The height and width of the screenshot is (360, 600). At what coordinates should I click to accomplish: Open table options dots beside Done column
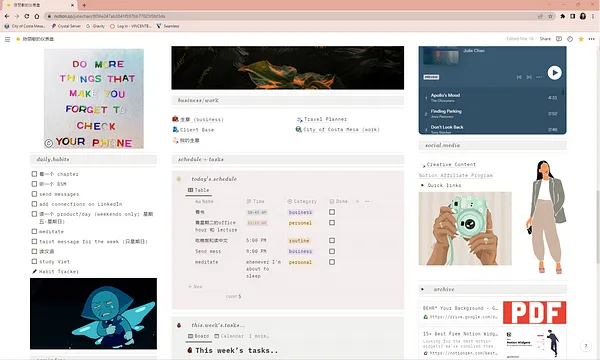[x=367, y=201]
